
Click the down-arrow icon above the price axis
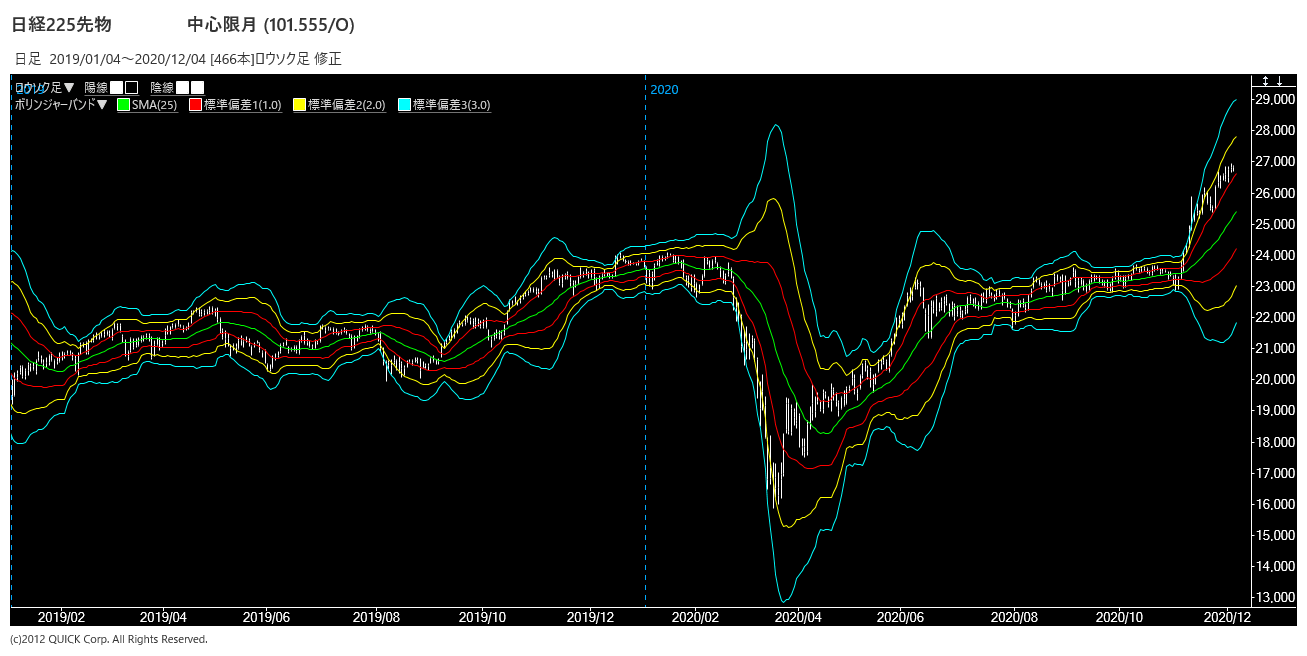1280,81
